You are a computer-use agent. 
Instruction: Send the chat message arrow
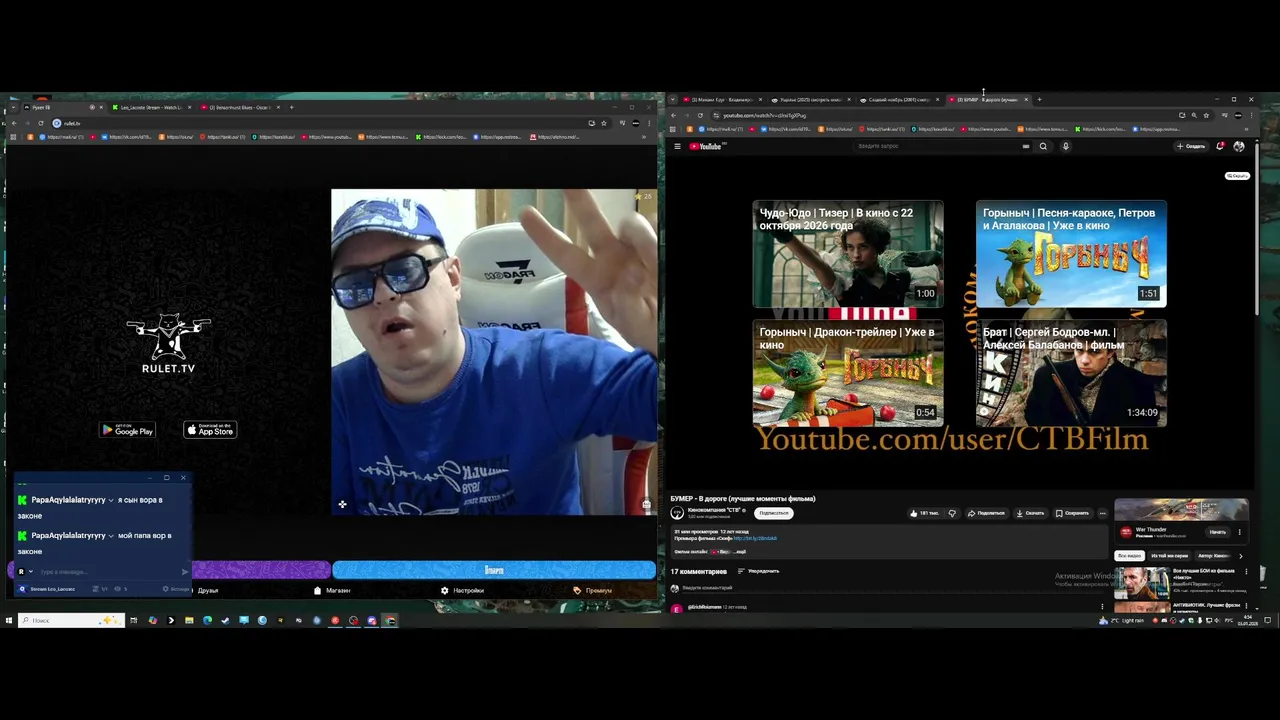click(x=185, y=572)
